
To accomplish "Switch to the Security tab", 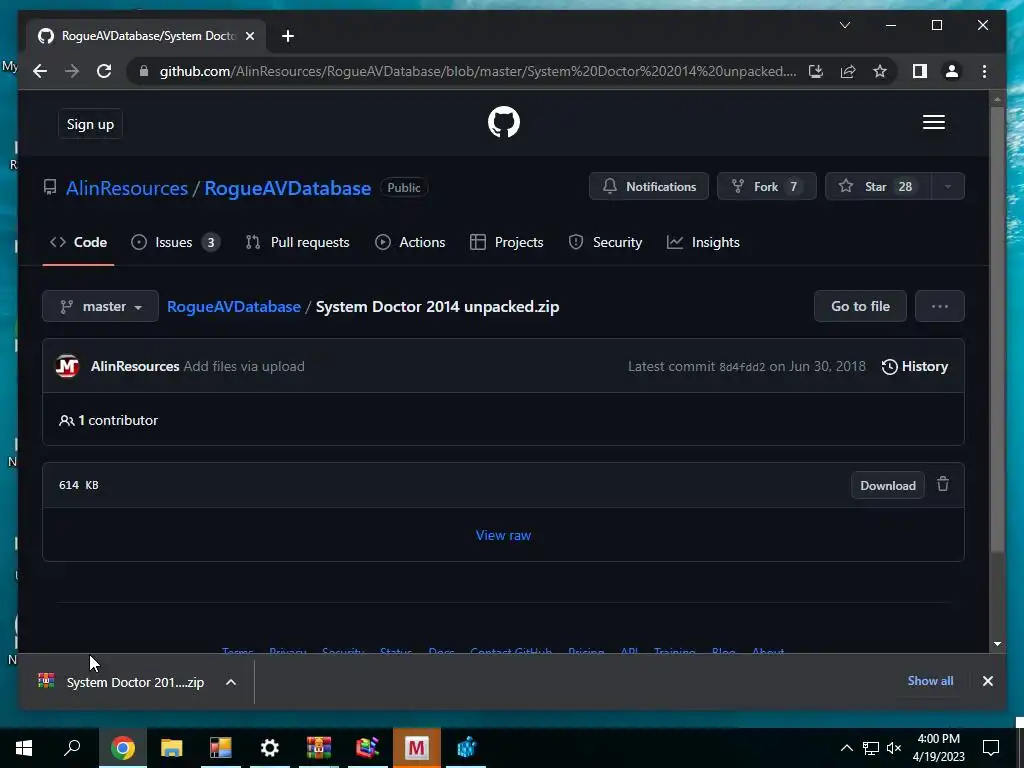I will click(605, 242).
